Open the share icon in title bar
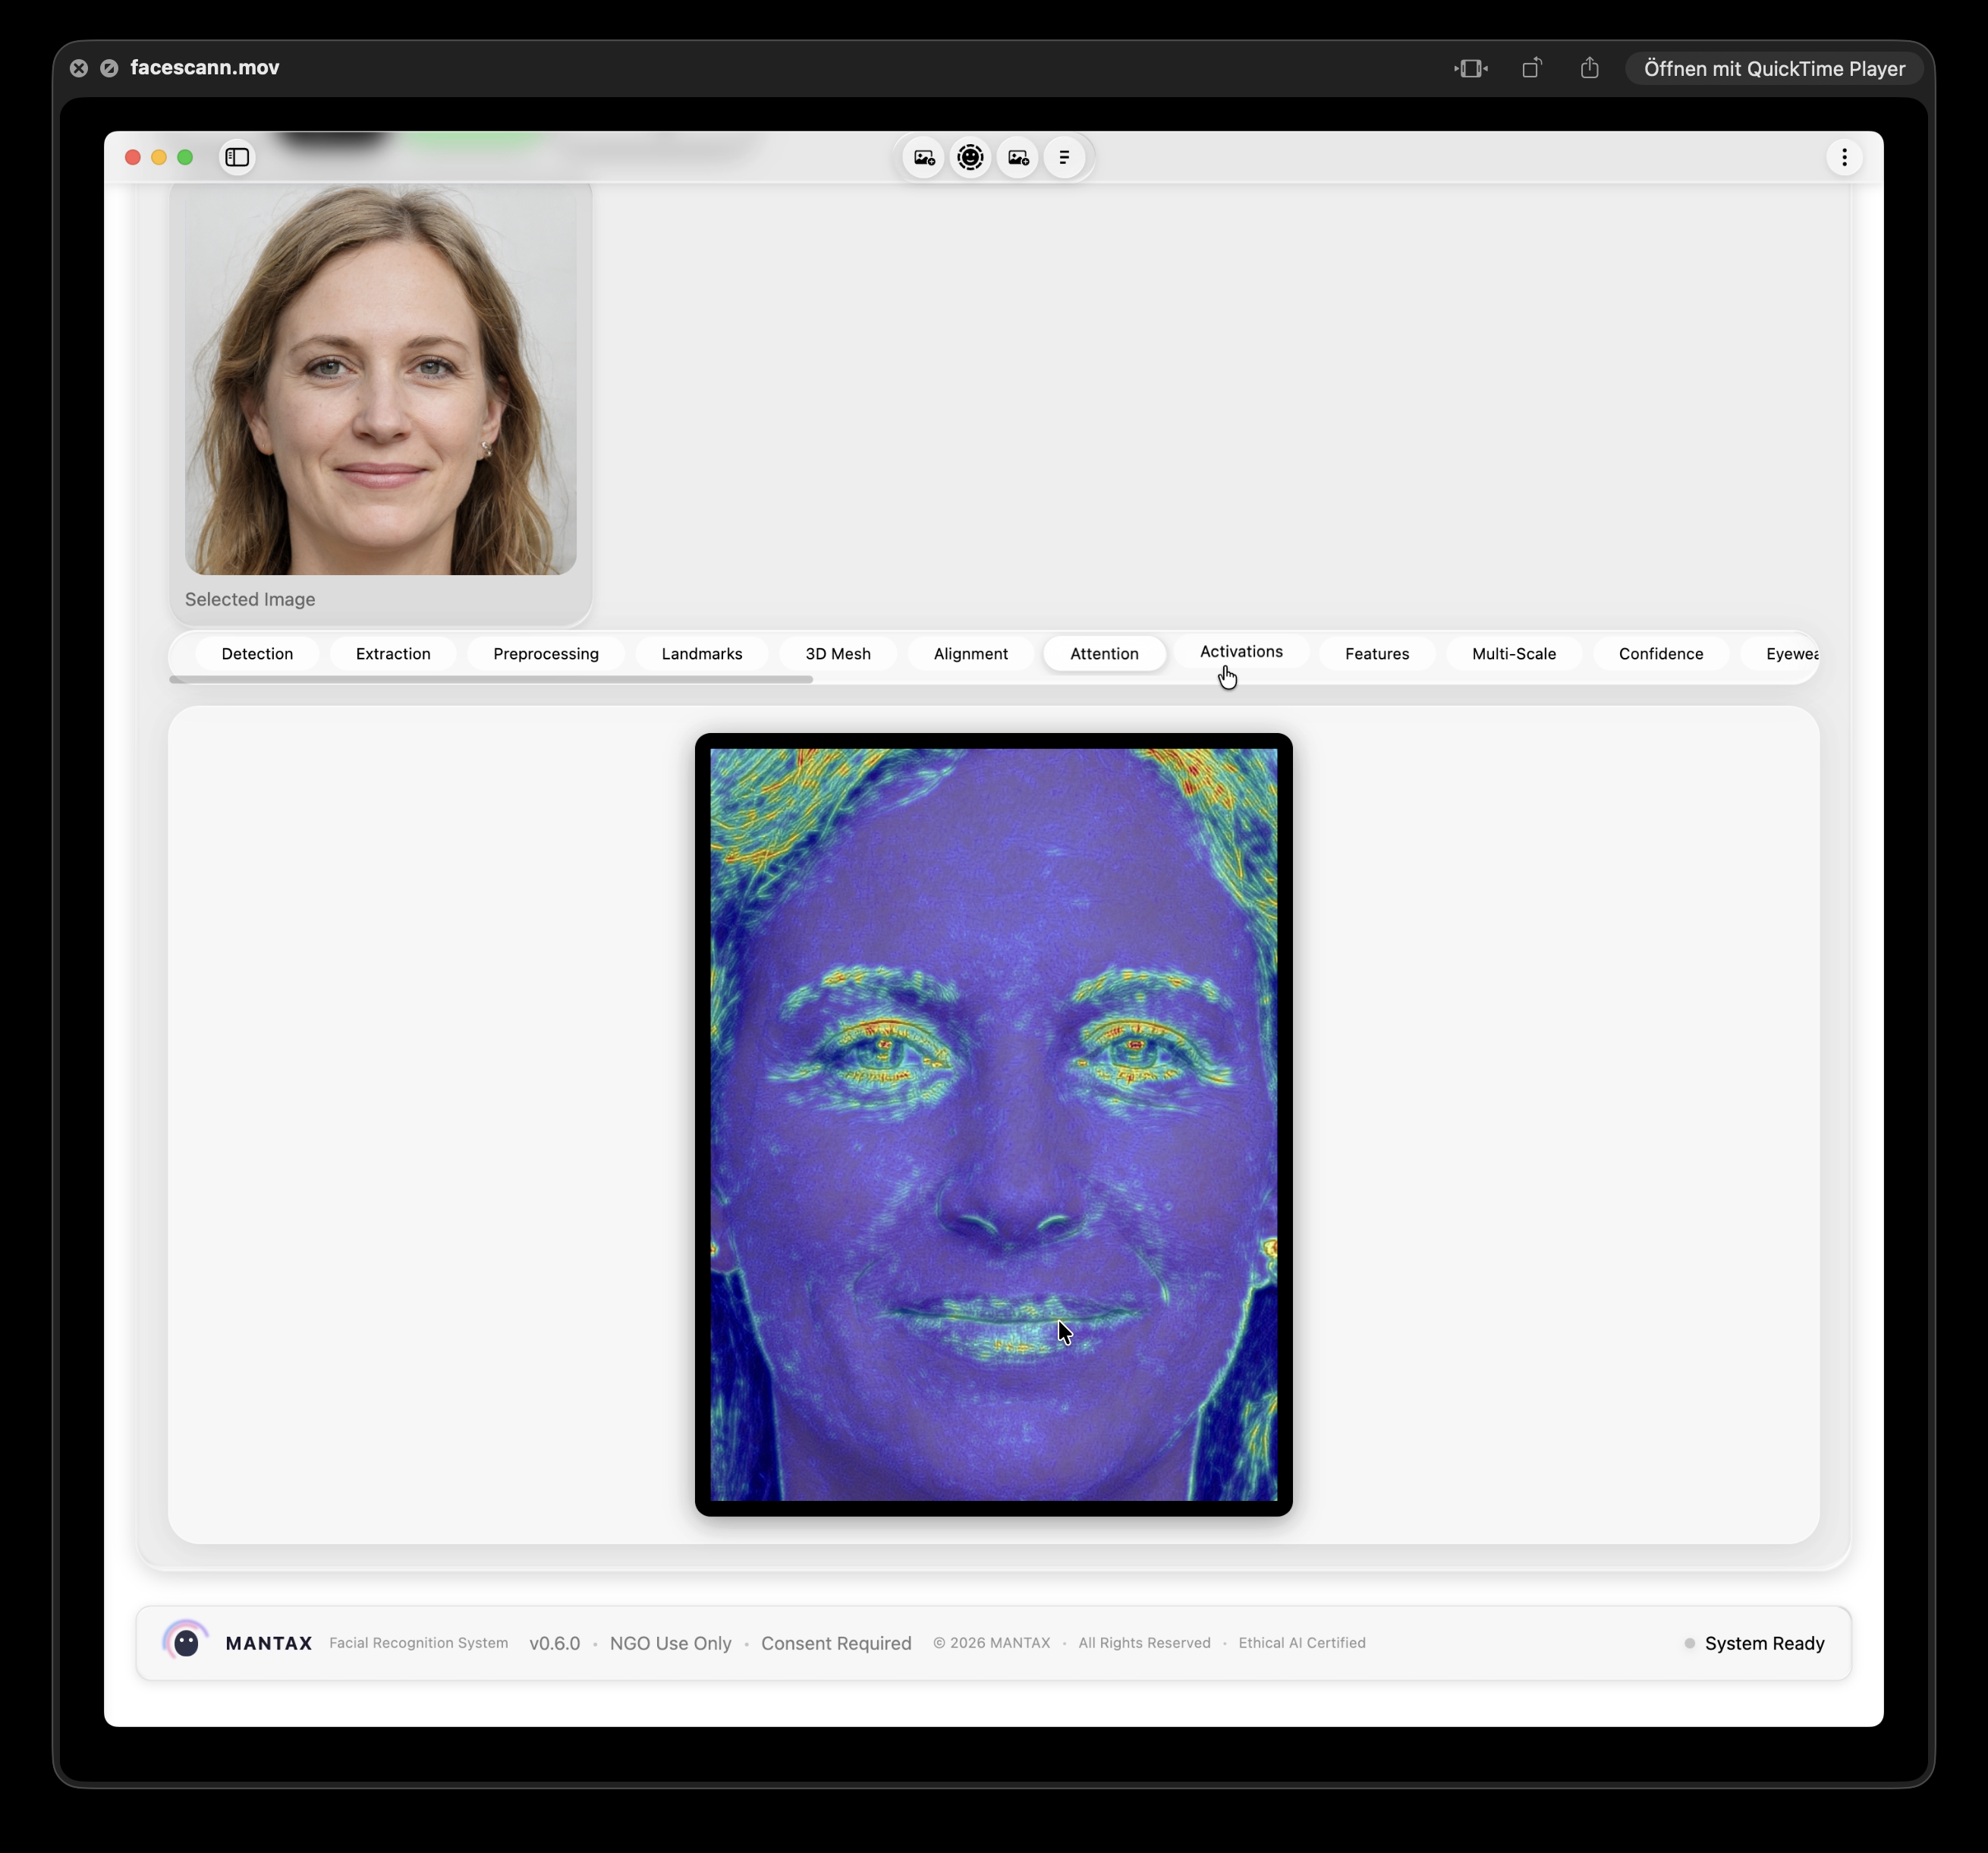The height and width of the screenshot is (1853, 1988). pyautogui.click(x=1589, y=68)
